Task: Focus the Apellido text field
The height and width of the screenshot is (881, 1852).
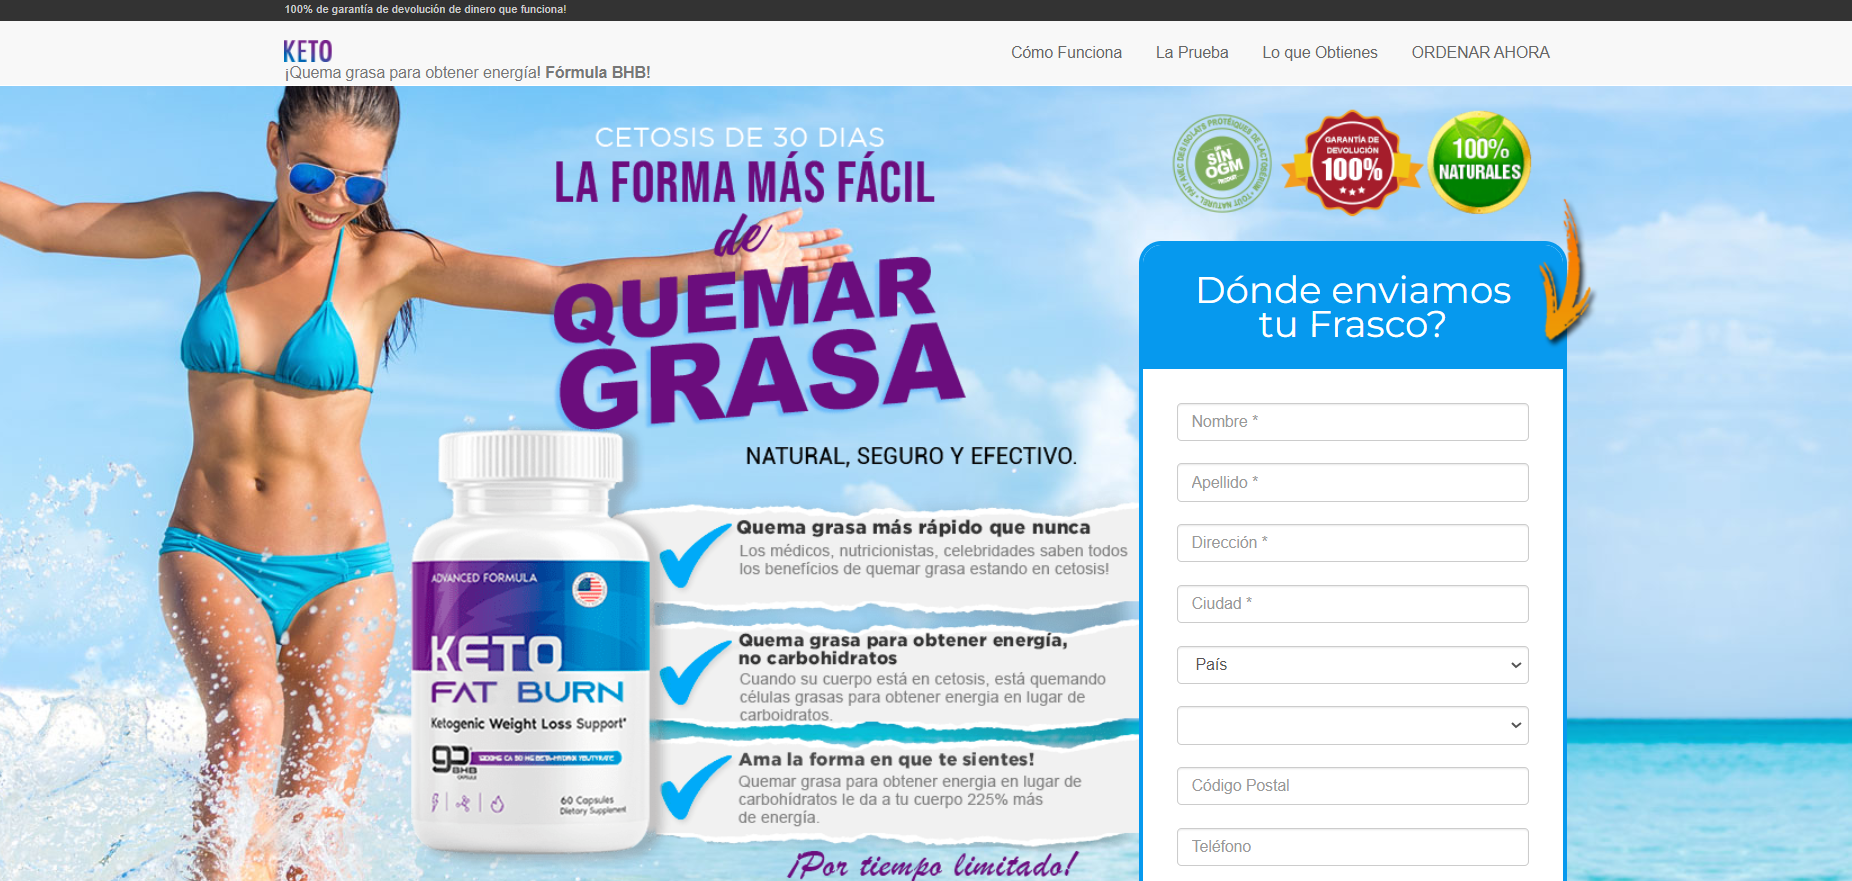Action: 1352,483
